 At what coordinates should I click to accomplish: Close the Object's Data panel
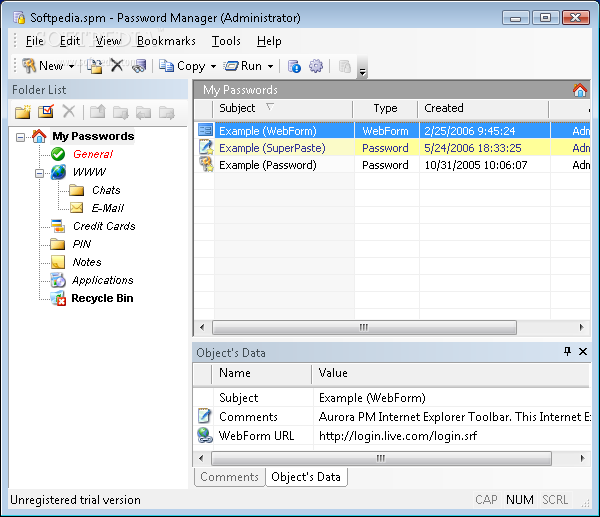pos(583,351)
